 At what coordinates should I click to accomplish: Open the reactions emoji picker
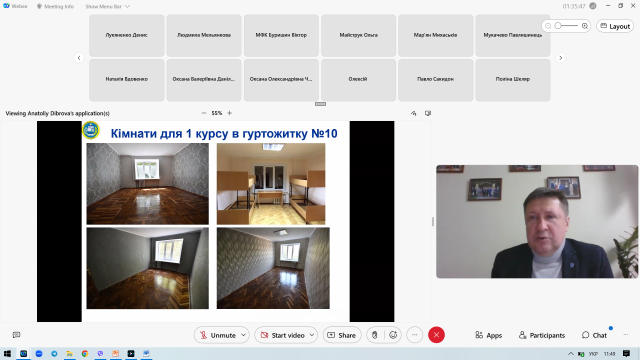click(393, 335)
